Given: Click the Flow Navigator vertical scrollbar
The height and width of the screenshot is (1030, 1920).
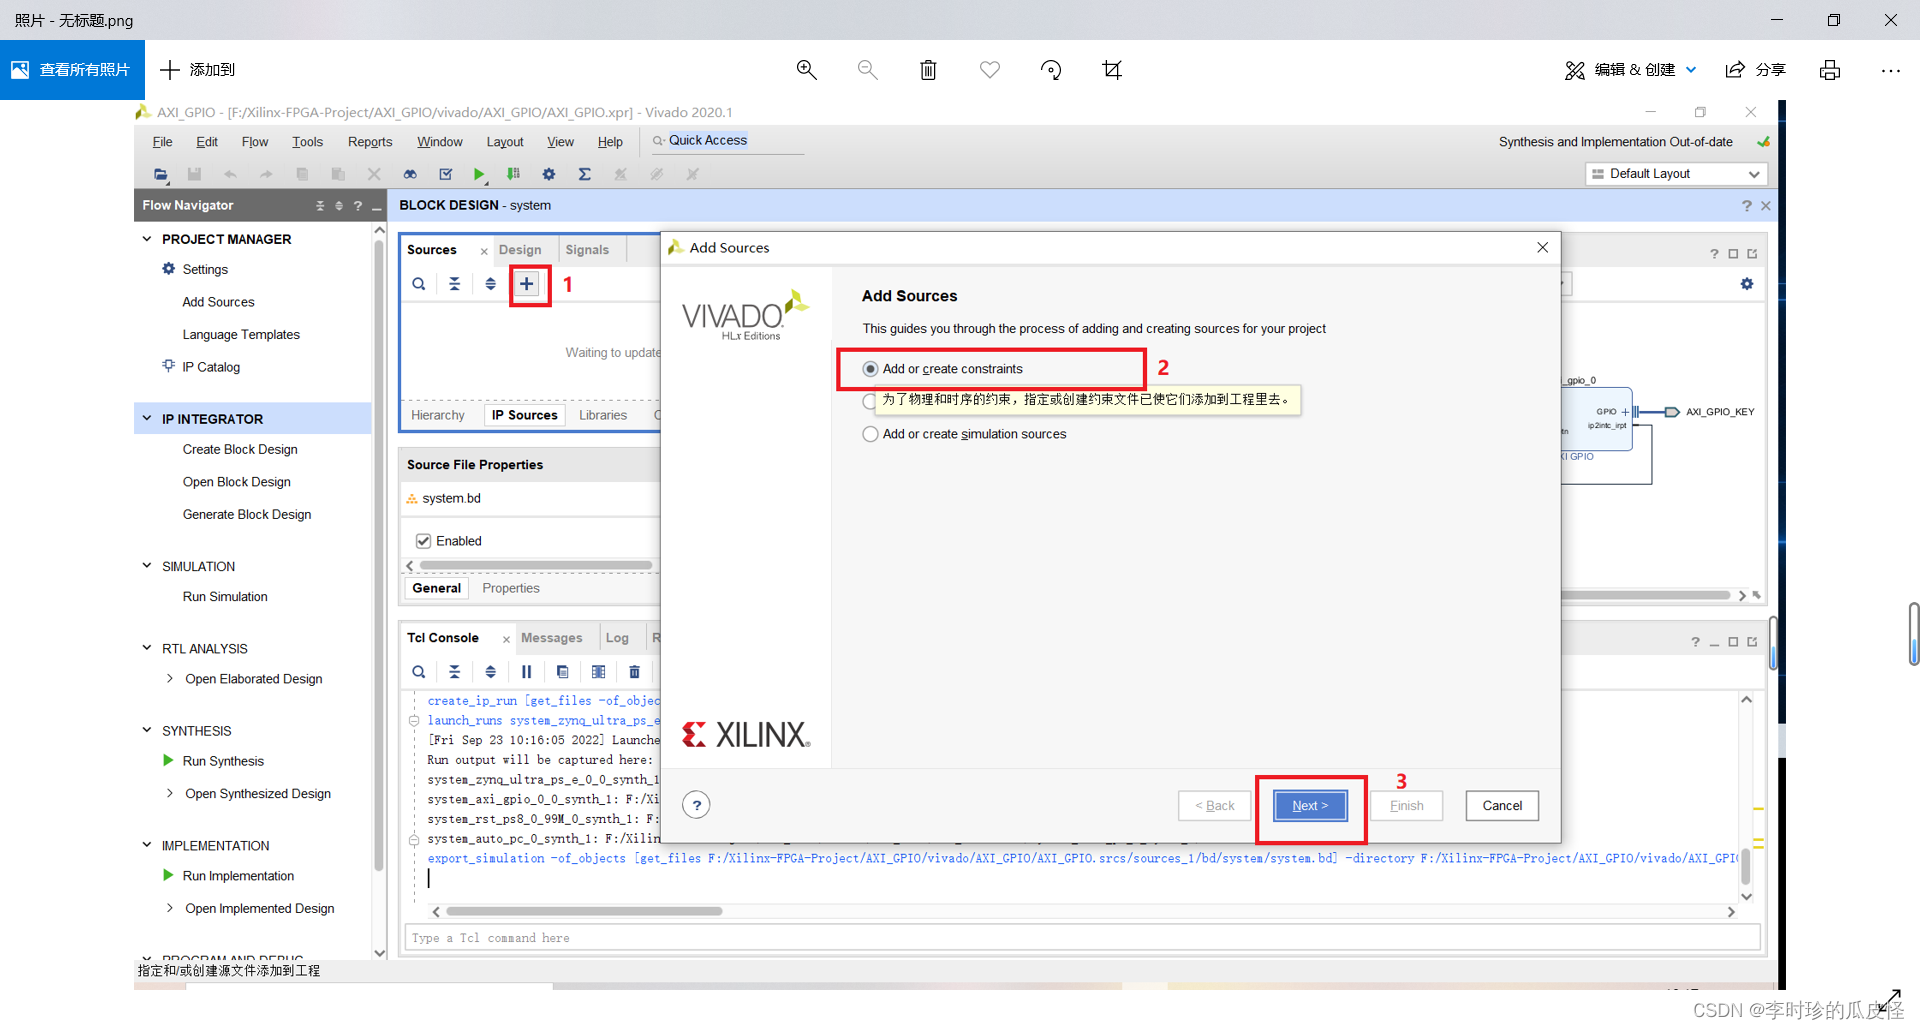Looking at the screenshot, I should 379,555.
